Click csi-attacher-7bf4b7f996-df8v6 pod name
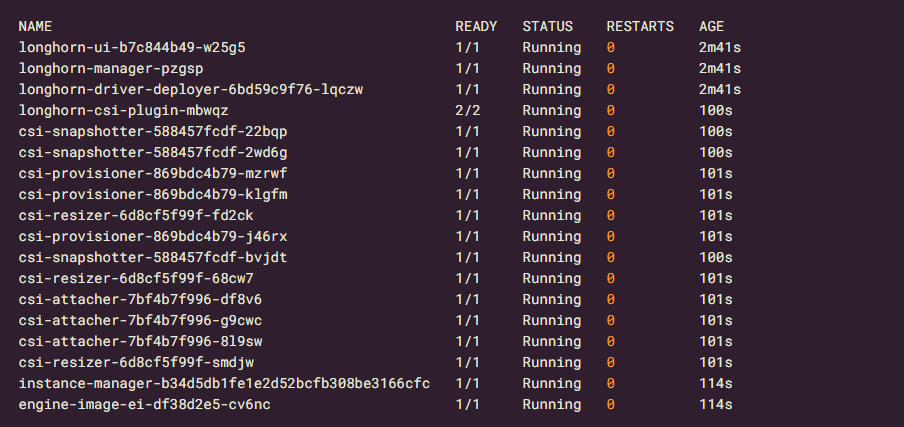Image resolution: width=904 pixels, height=427 pixels. pos(140,300)
